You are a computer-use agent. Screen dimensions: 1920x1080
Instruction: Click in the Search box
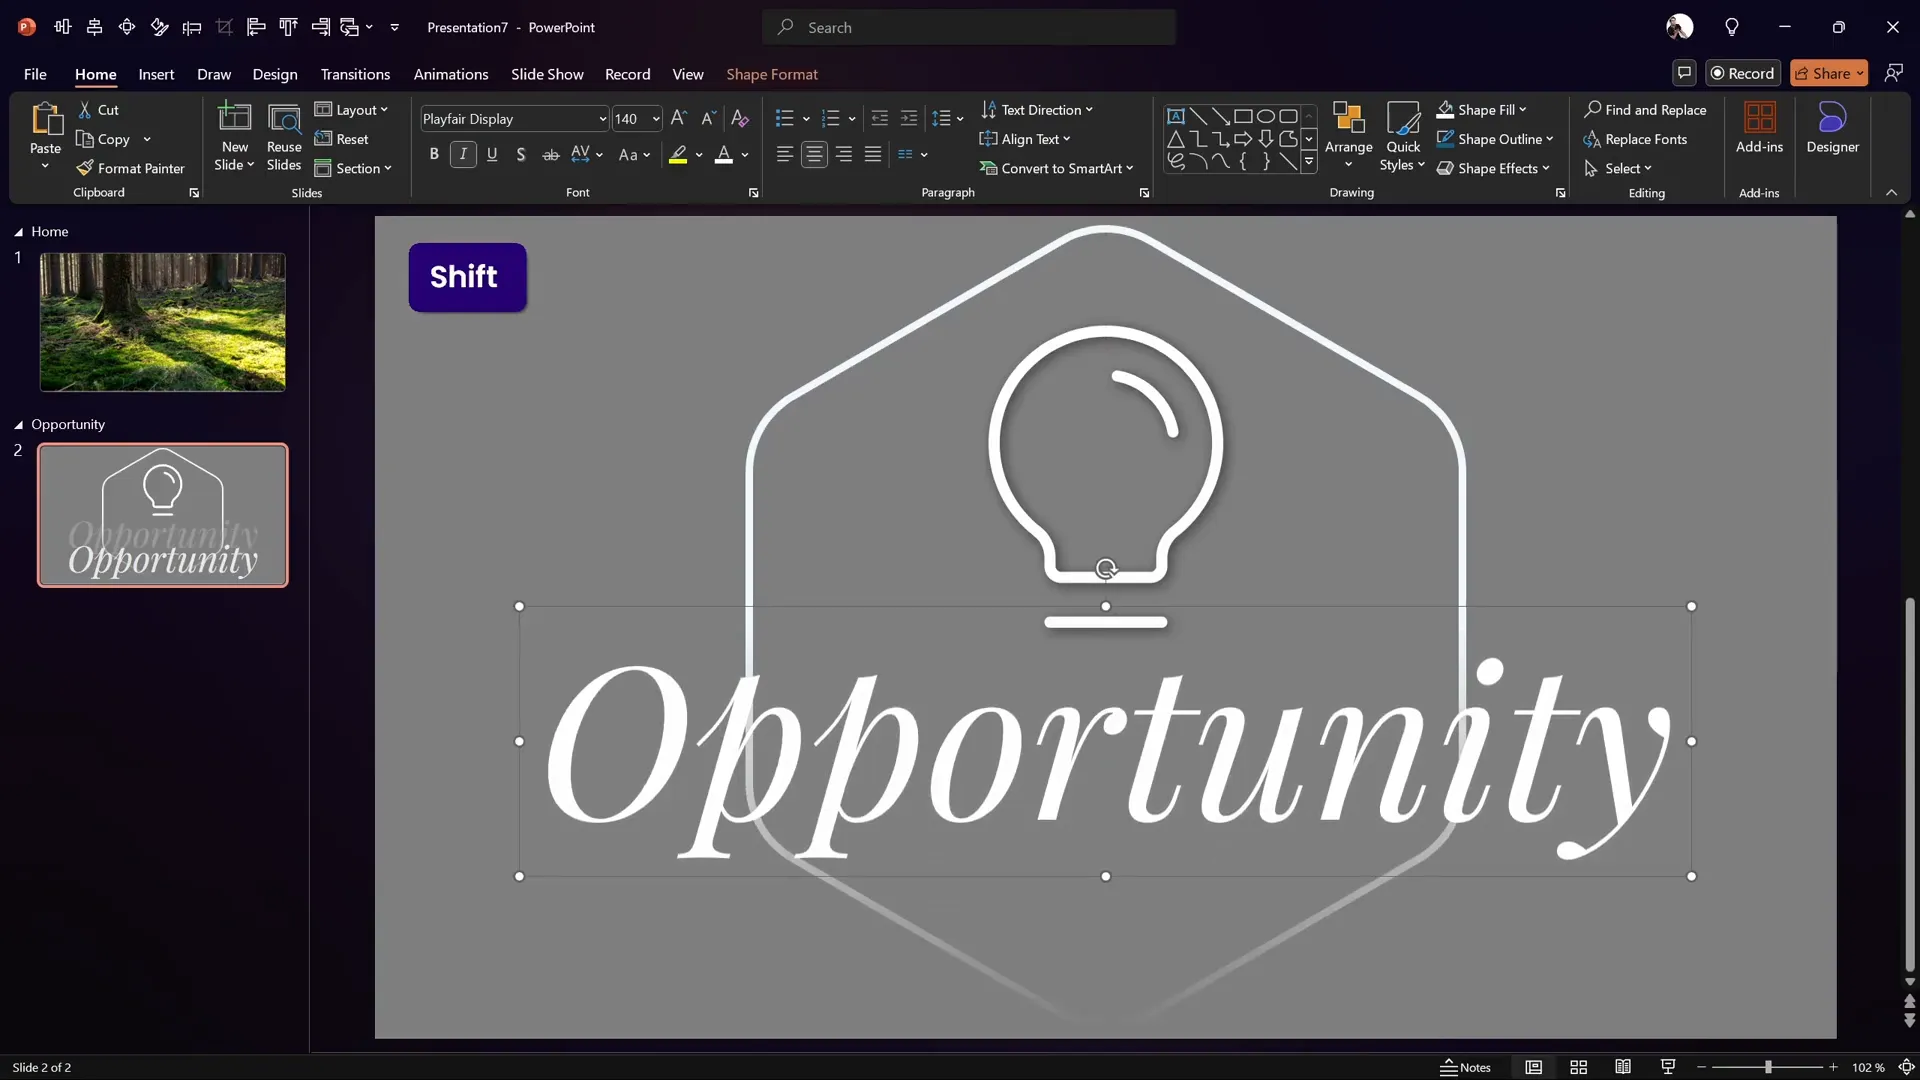coord(969,27)
